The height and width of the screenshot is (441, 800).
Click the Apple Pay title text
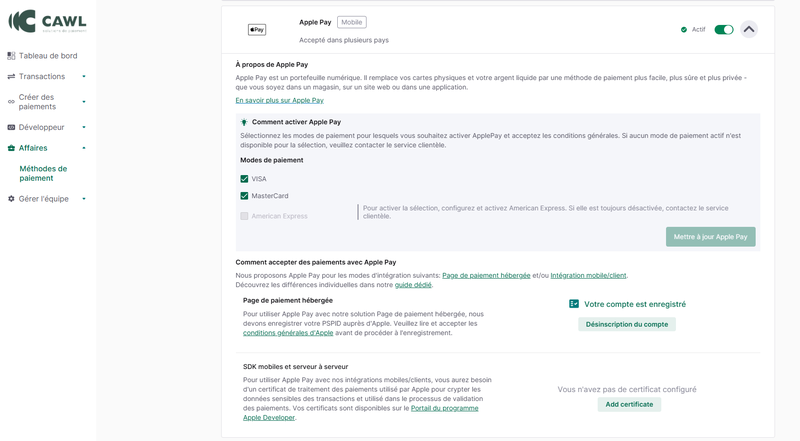coord(315,22)
